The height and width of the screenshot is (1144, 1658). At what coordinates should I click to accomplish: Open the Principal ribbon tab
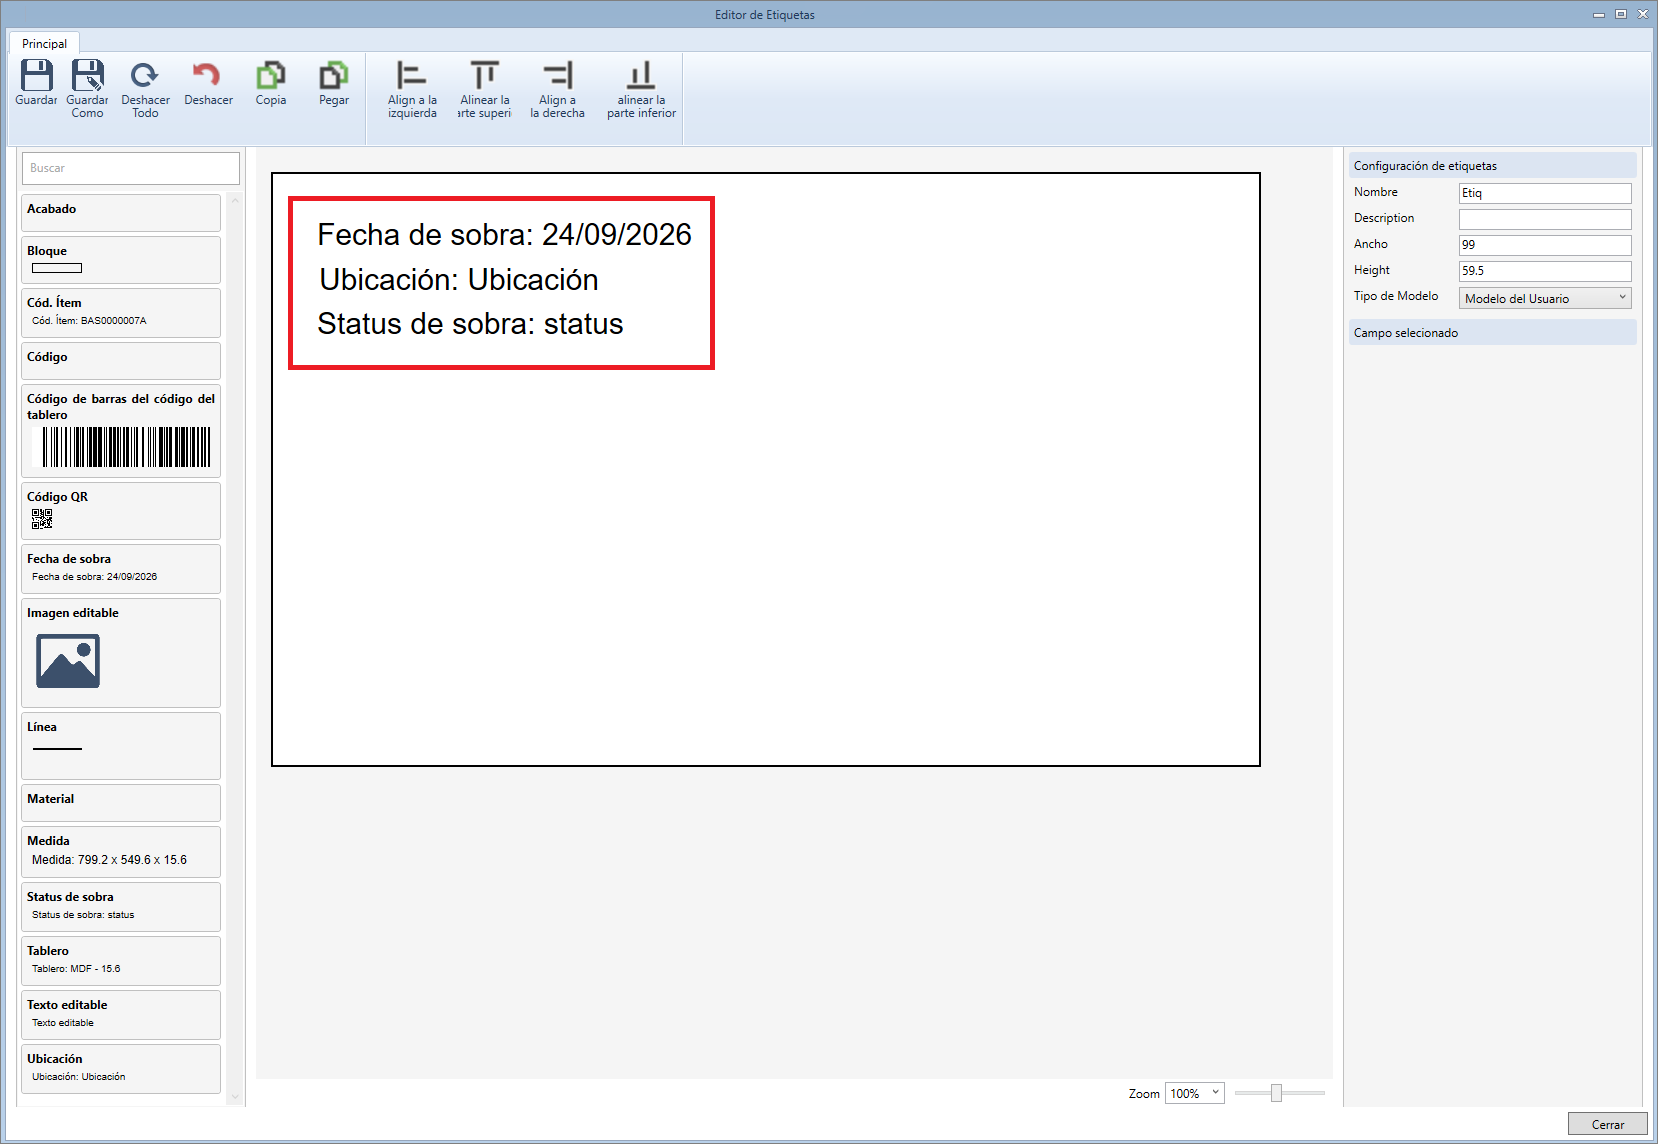(45, 43)
